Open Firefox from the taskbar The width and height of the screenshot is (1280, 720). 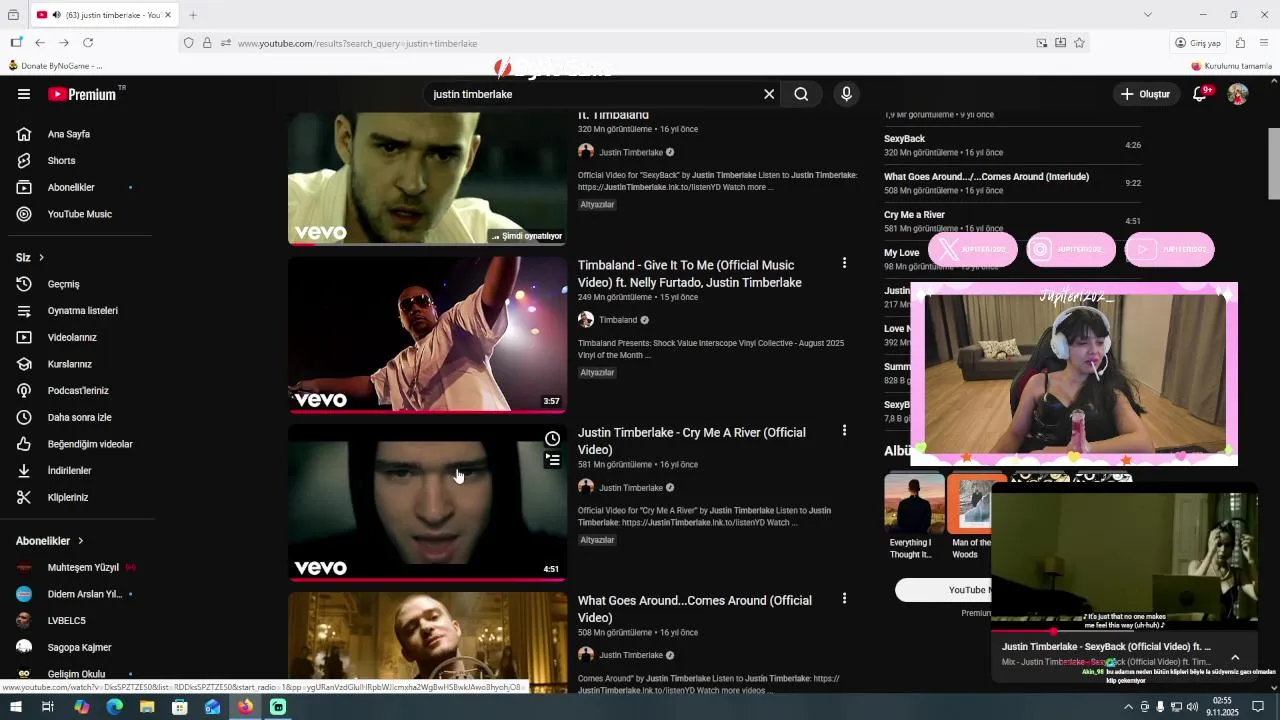(x=245, y=707)
